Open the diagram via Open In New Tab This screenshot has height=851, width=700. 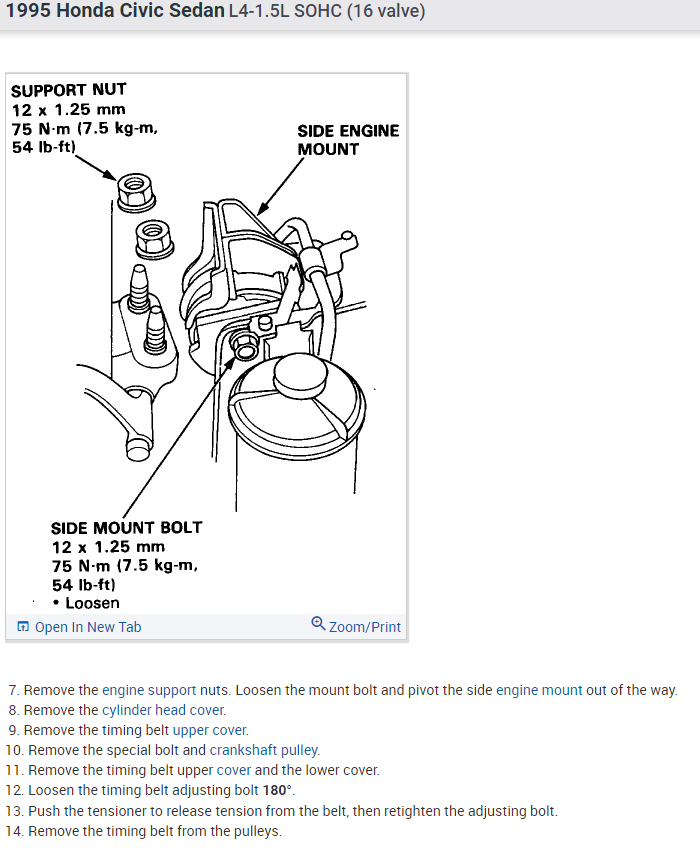88,627
